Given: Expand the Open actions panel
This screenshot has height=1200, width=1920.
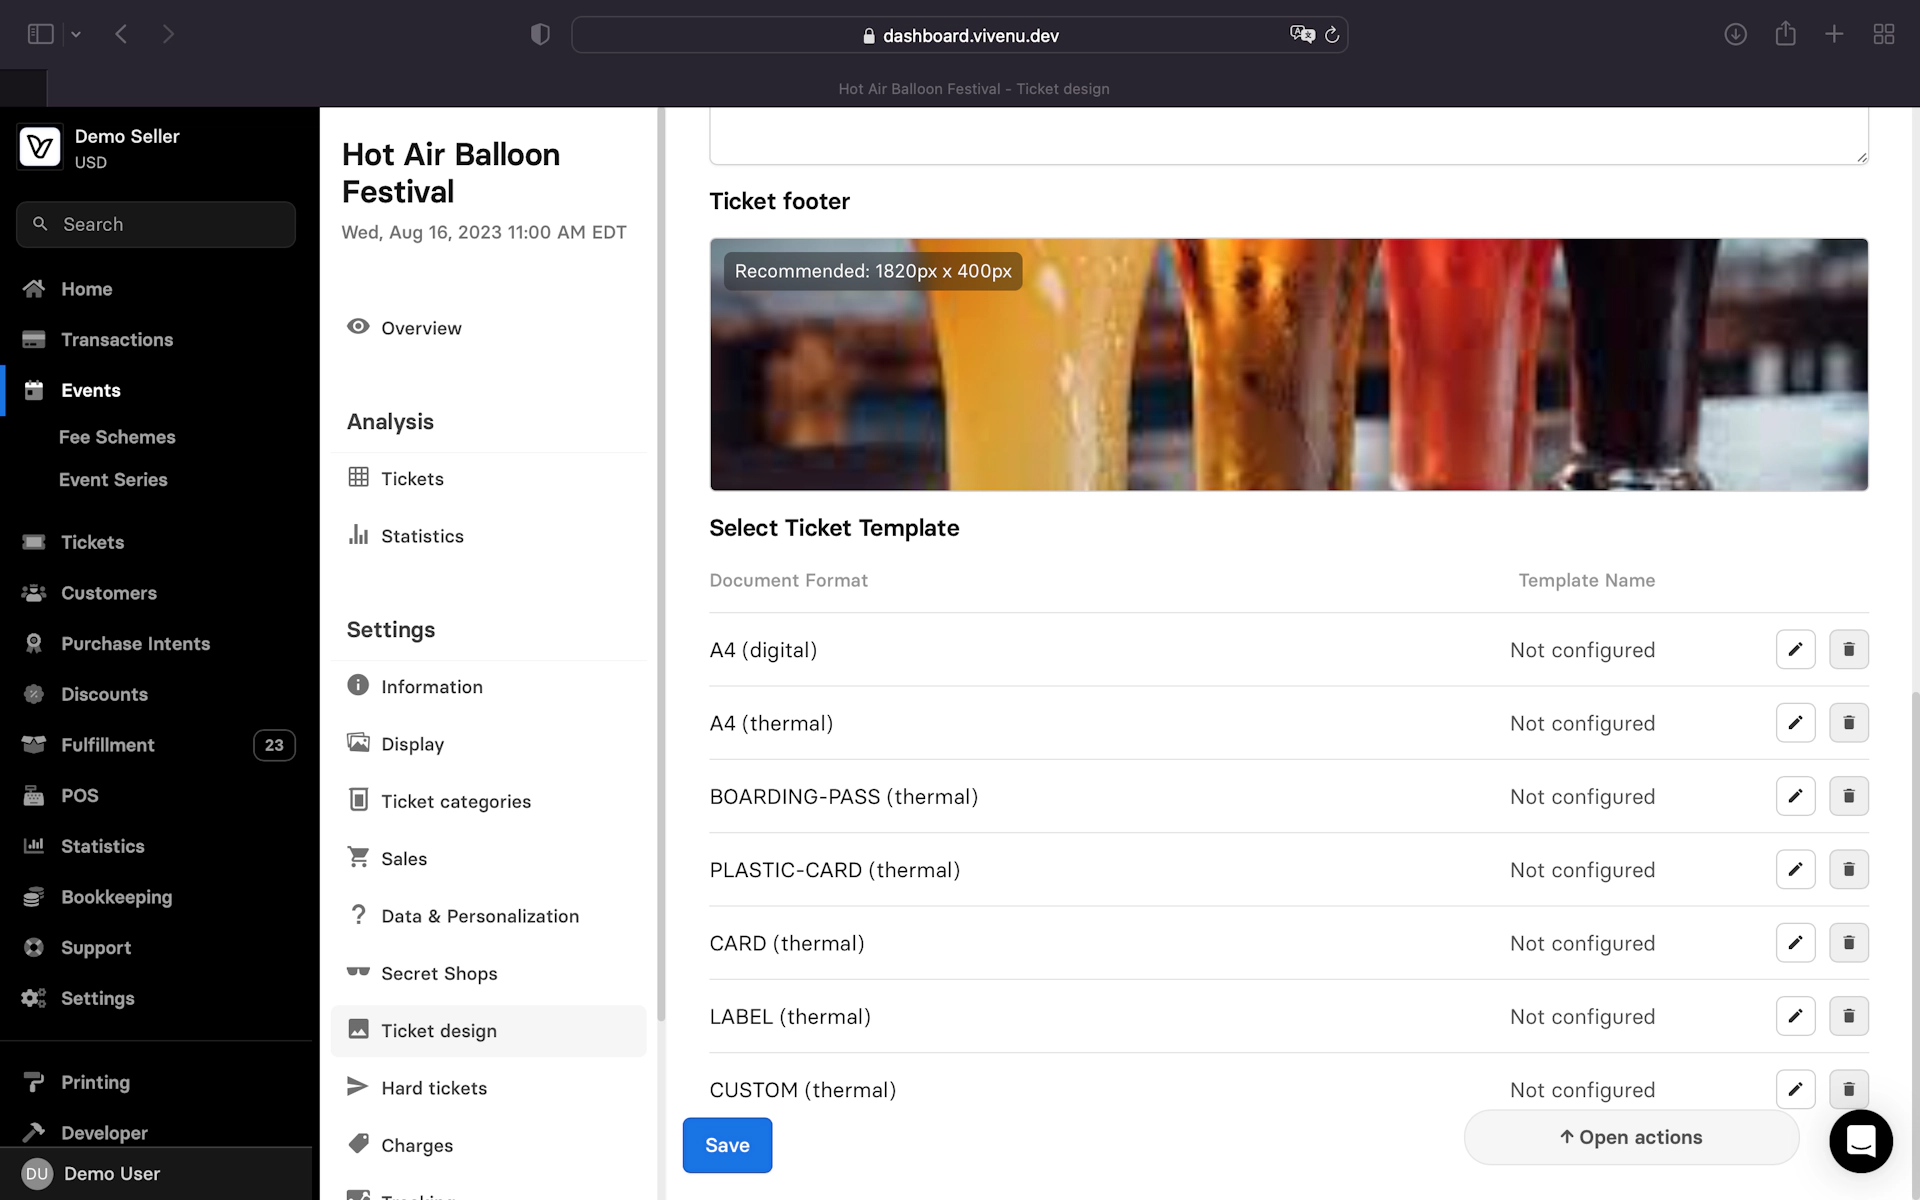Looking at the screenshot, I should [1631, 1137].
